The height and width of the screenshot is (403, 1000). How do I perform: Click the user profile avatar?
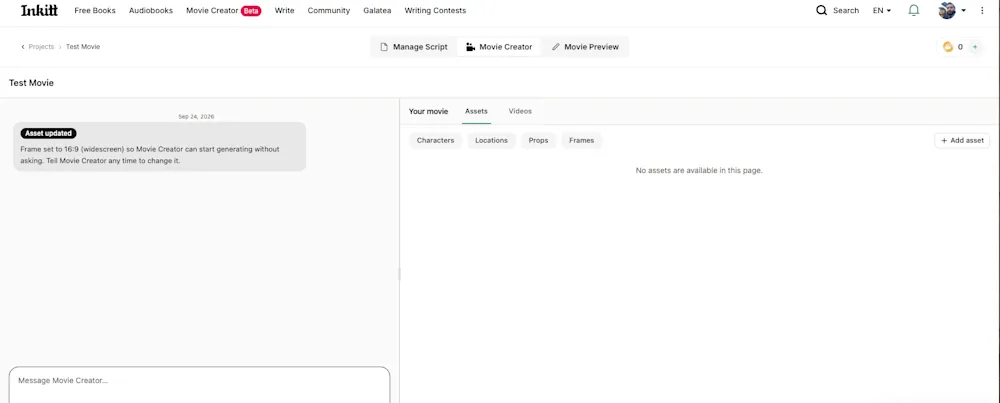[947, 10]
